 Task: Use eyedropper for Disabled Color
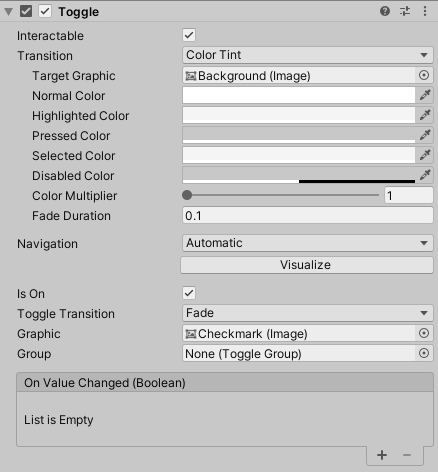click(x=425, y=175)
